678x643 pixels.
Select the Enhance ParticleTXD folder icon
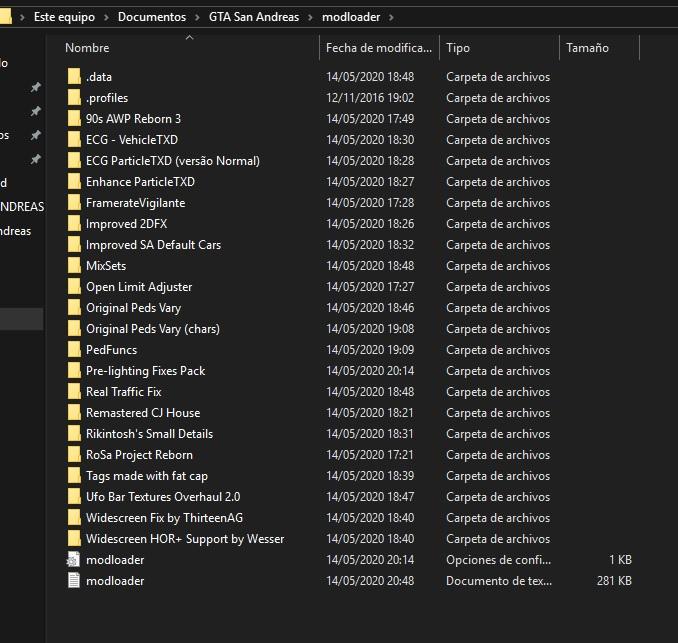point(74,182)
